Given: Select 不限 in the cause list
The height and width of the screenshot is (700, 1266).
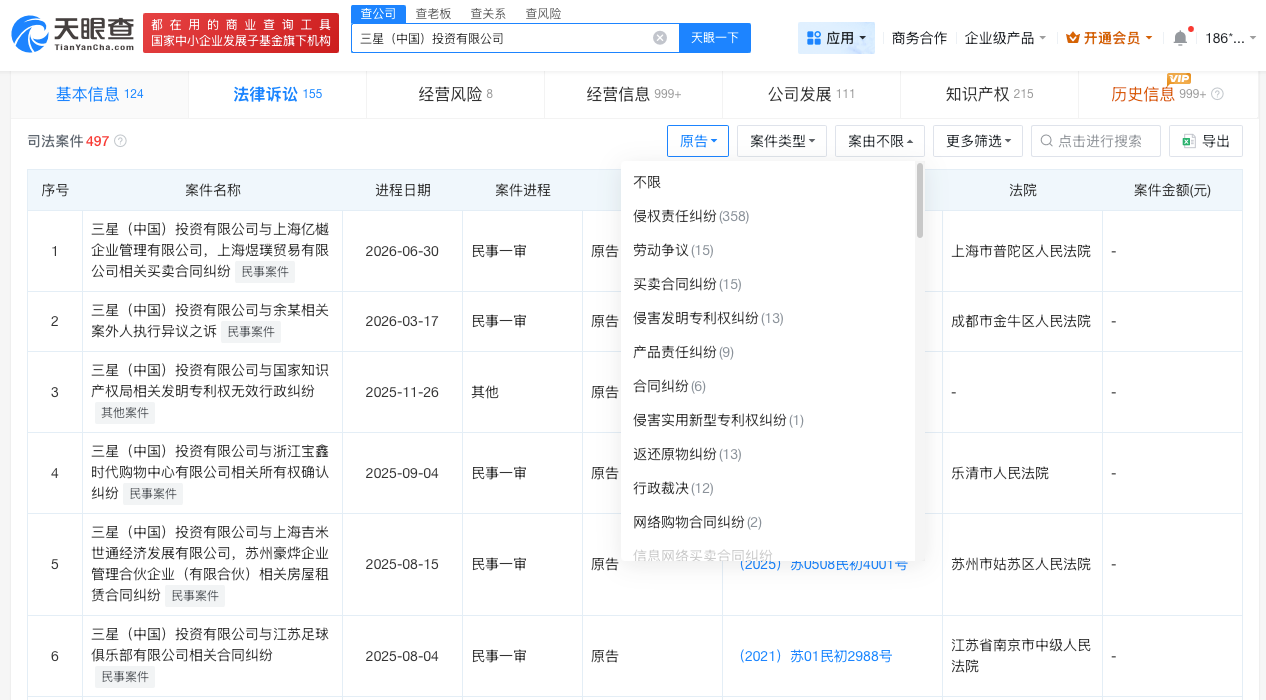Looking at the screenshot, I should 768,182.
